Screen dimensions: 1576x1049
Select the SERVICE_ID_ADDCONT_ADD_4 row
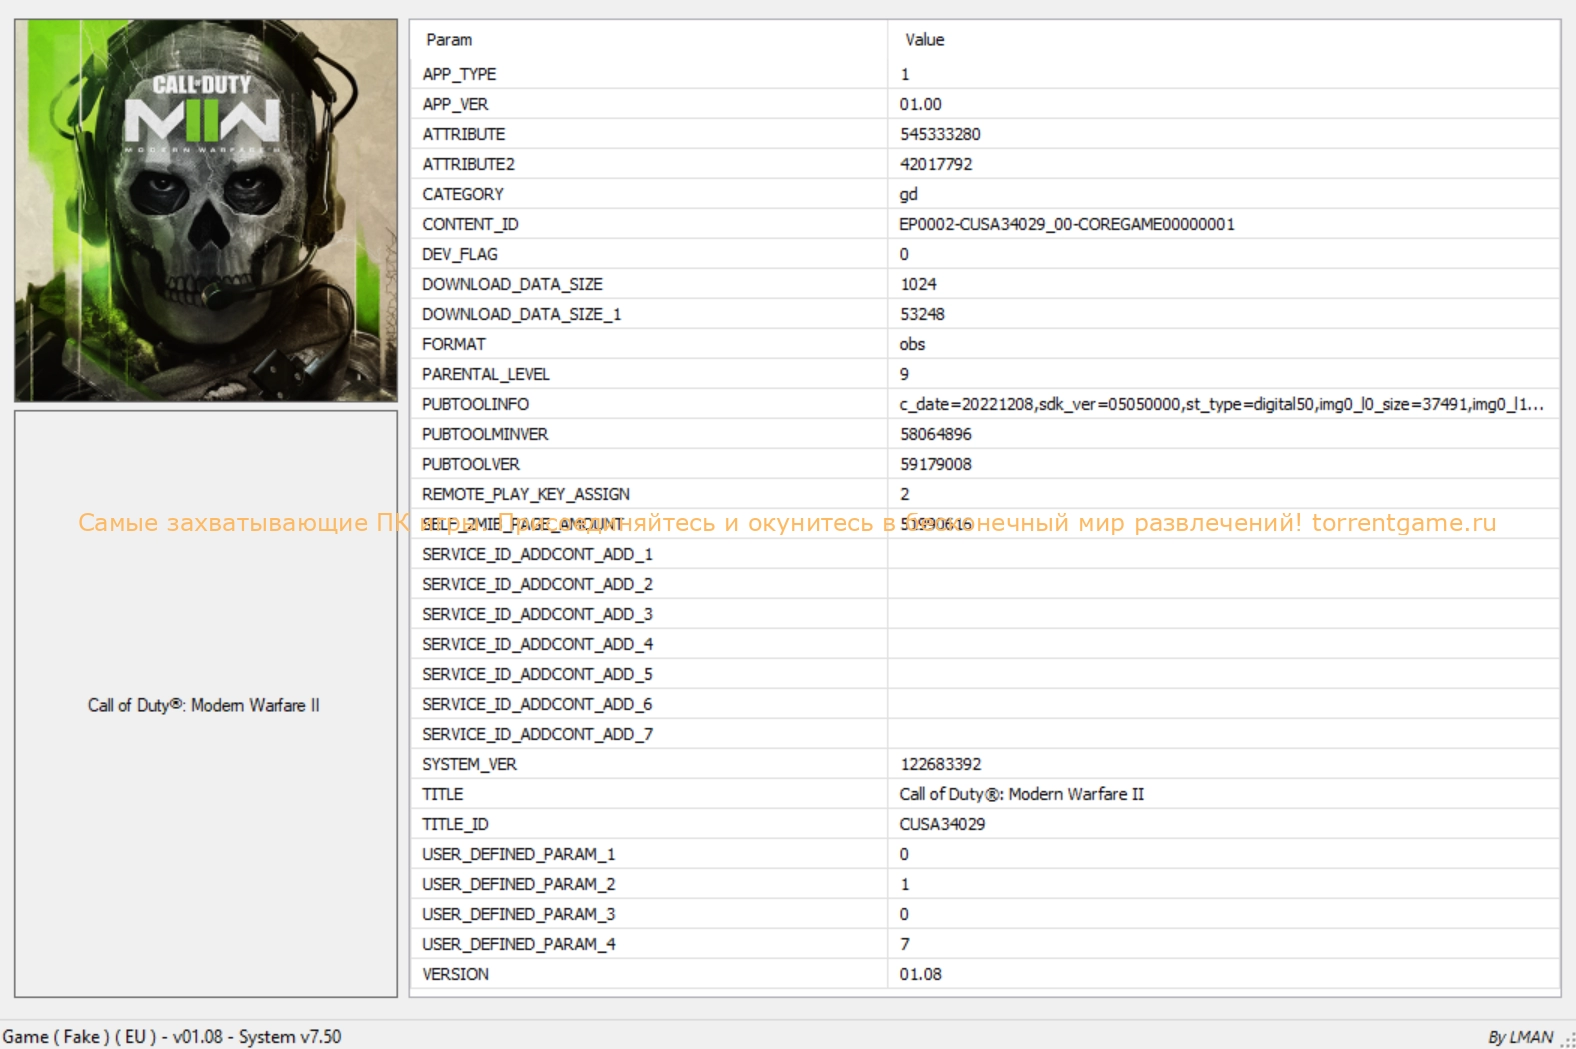coord(537,644)
